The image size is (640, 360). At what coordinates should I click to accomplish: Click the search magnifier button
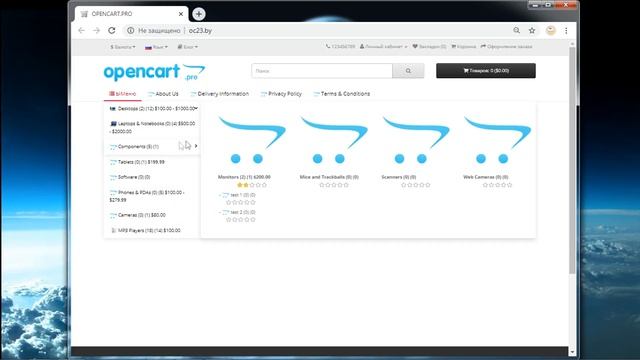[408, 71]
